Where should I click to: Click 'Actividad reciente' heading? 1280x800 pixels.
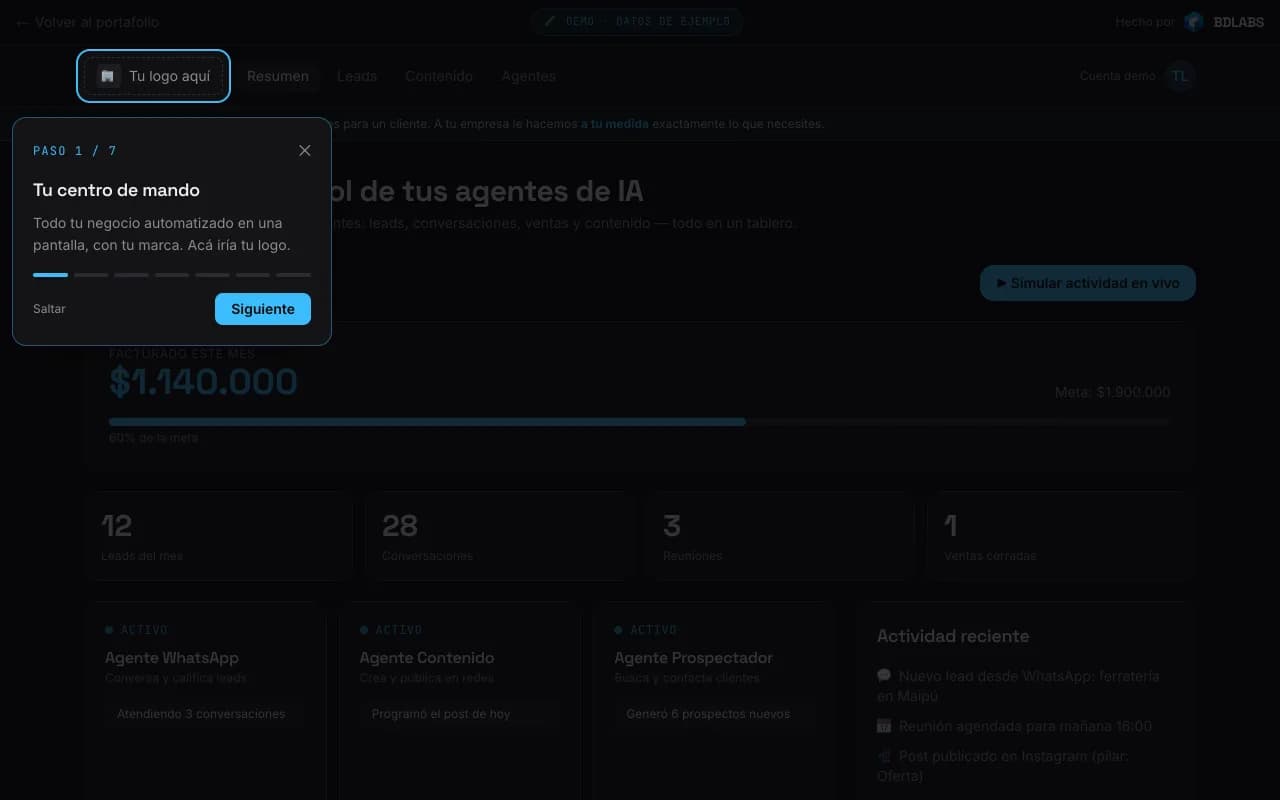[x=953, y=636]
